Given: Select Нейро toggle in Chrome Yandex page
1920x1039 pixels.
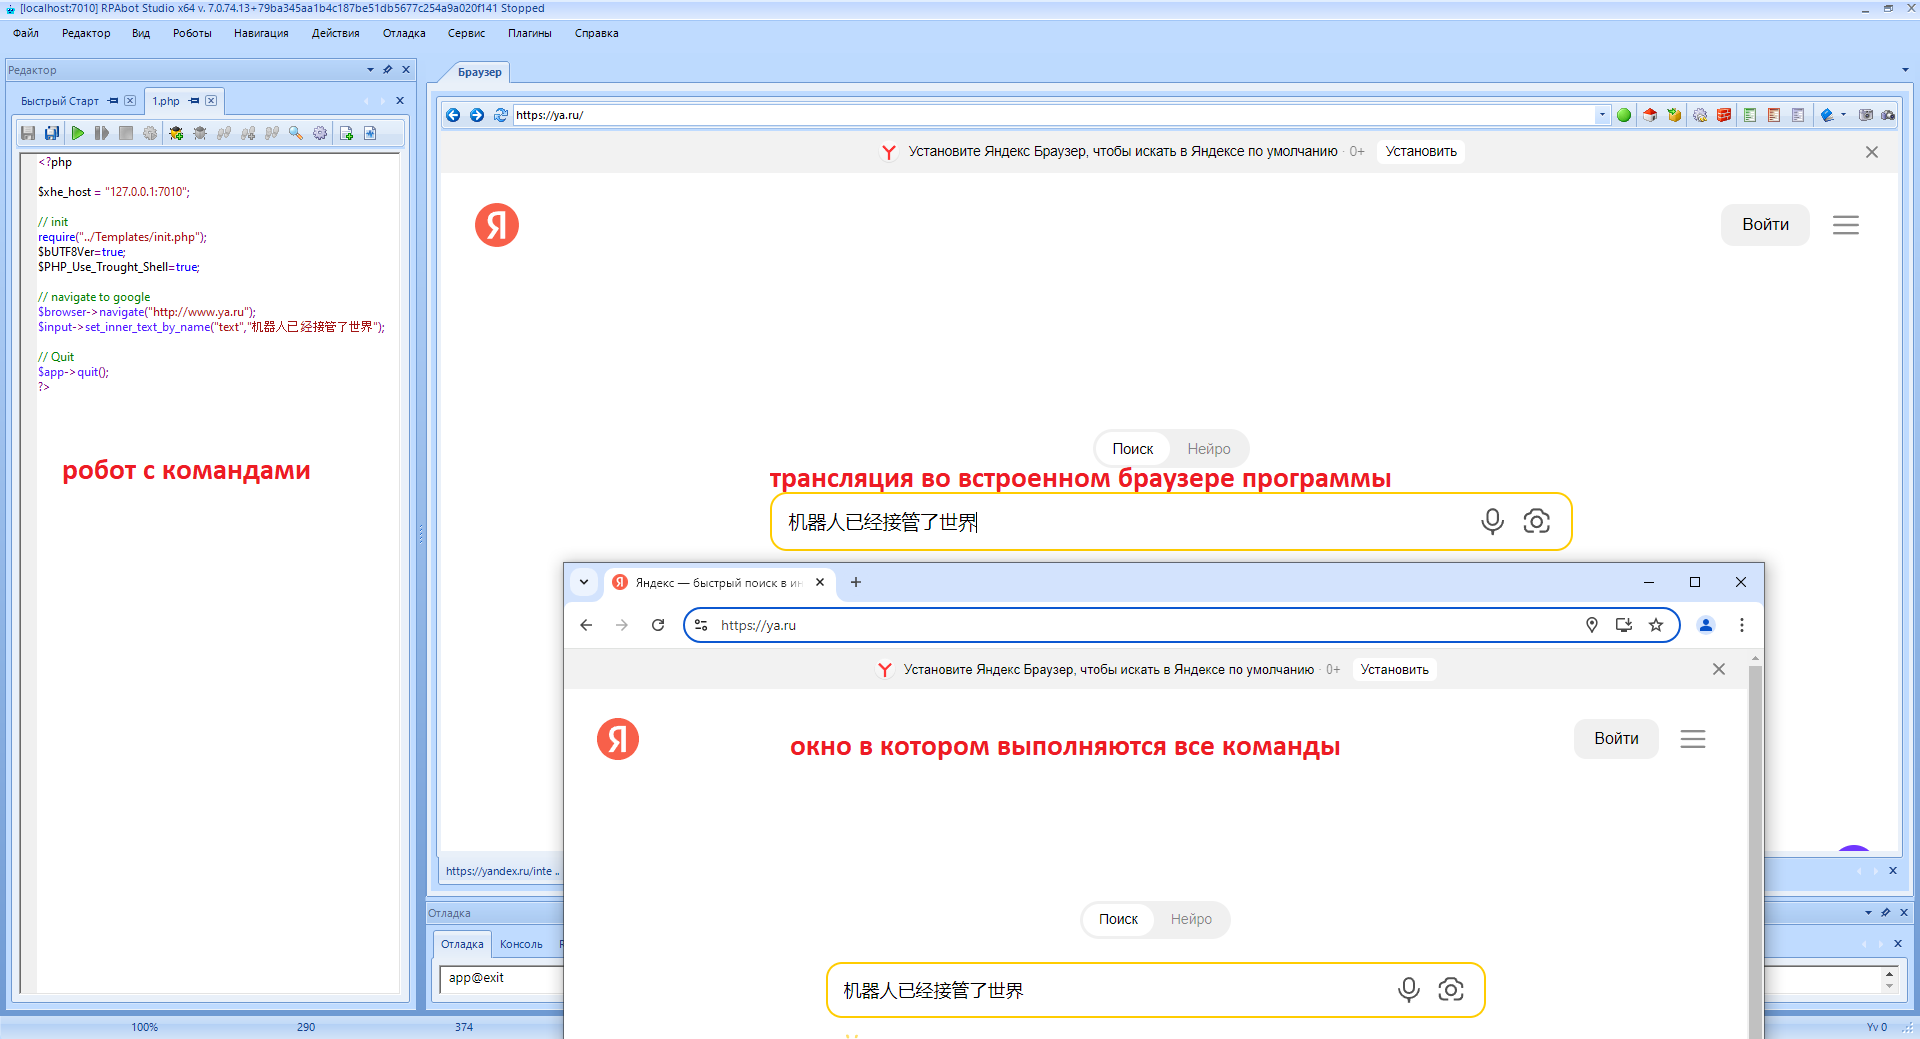Looking at the screenshot, I should pos(1191,919).
